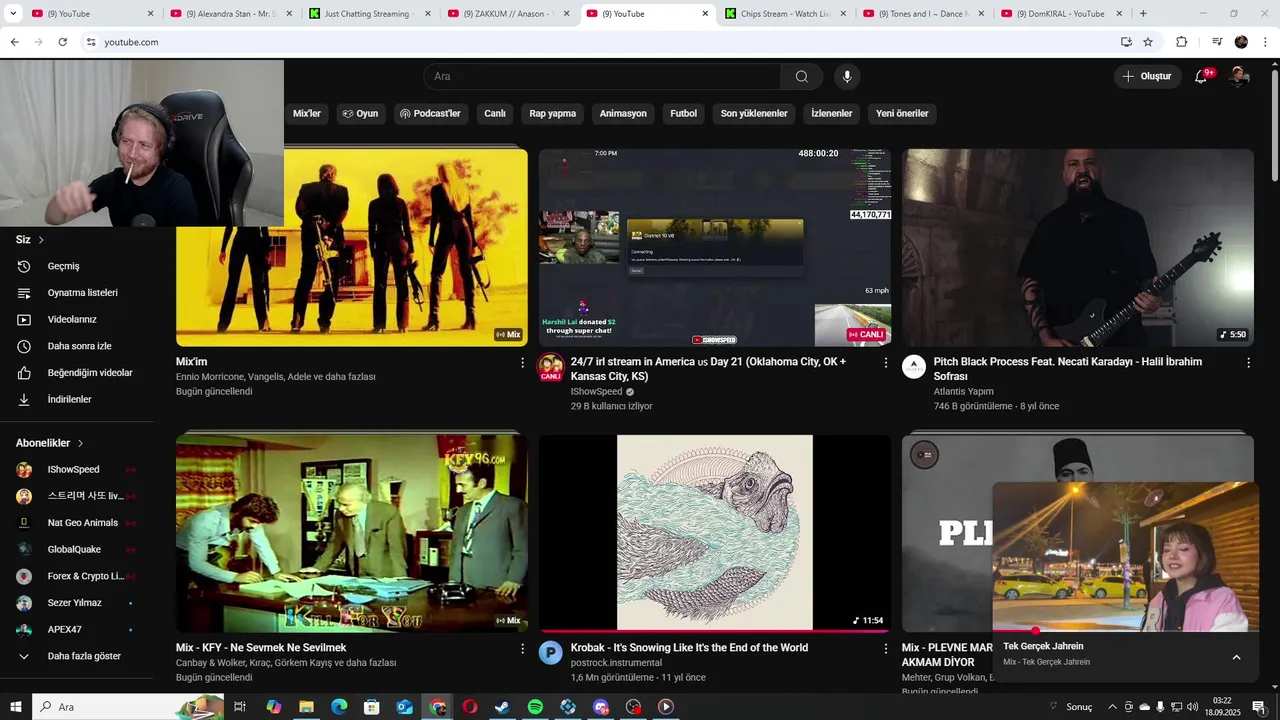Start voice search with microphone icon
This screenshot has height=720, width=1280.
pyautogui.click(x=847, y=77)
